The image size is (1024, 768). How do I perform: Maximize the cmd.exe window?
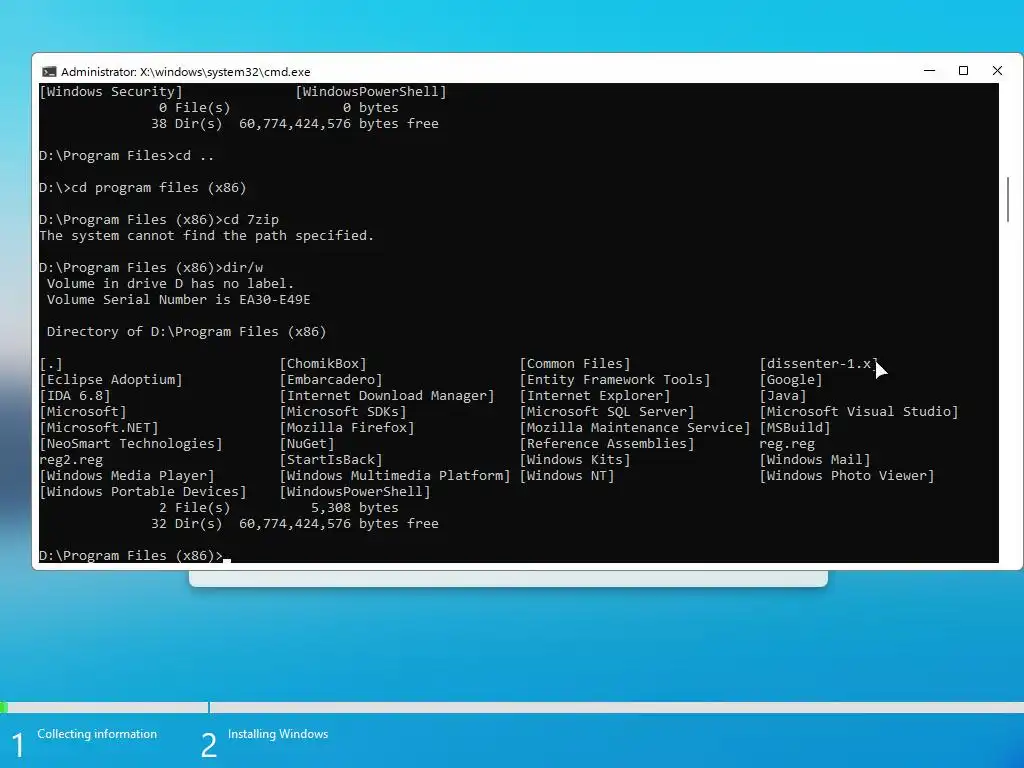963,71
